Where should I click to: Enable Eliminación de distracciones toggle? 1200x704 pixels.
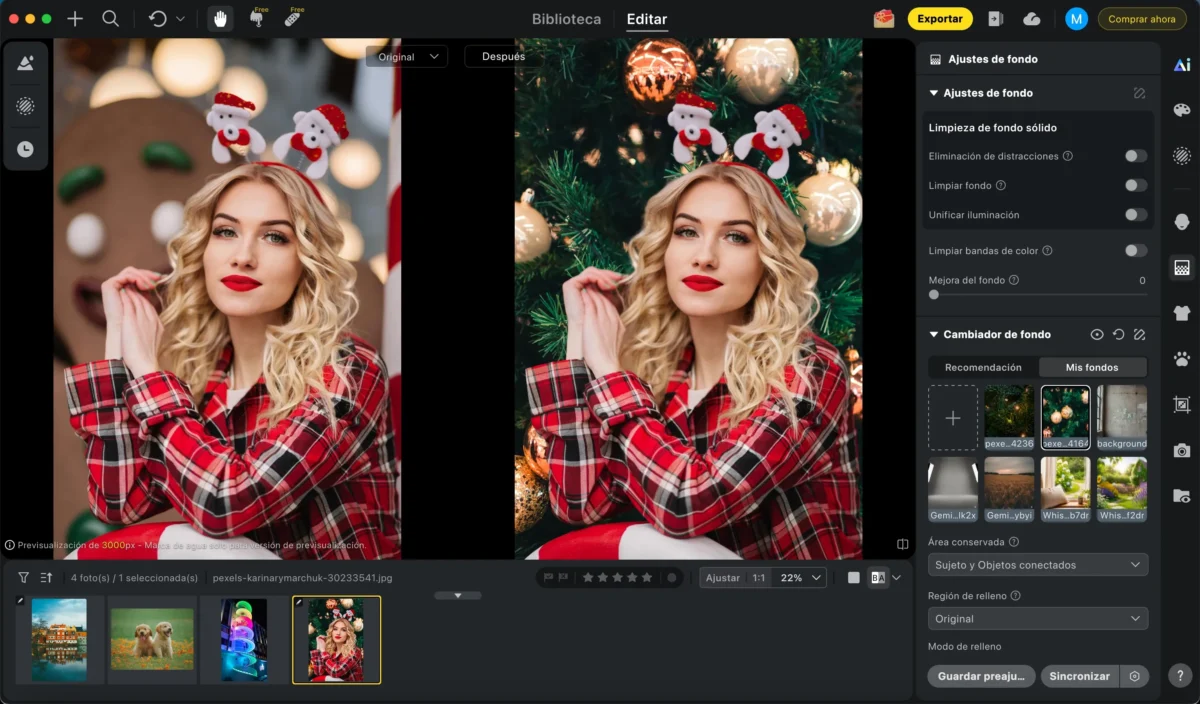coord(1135,156)
